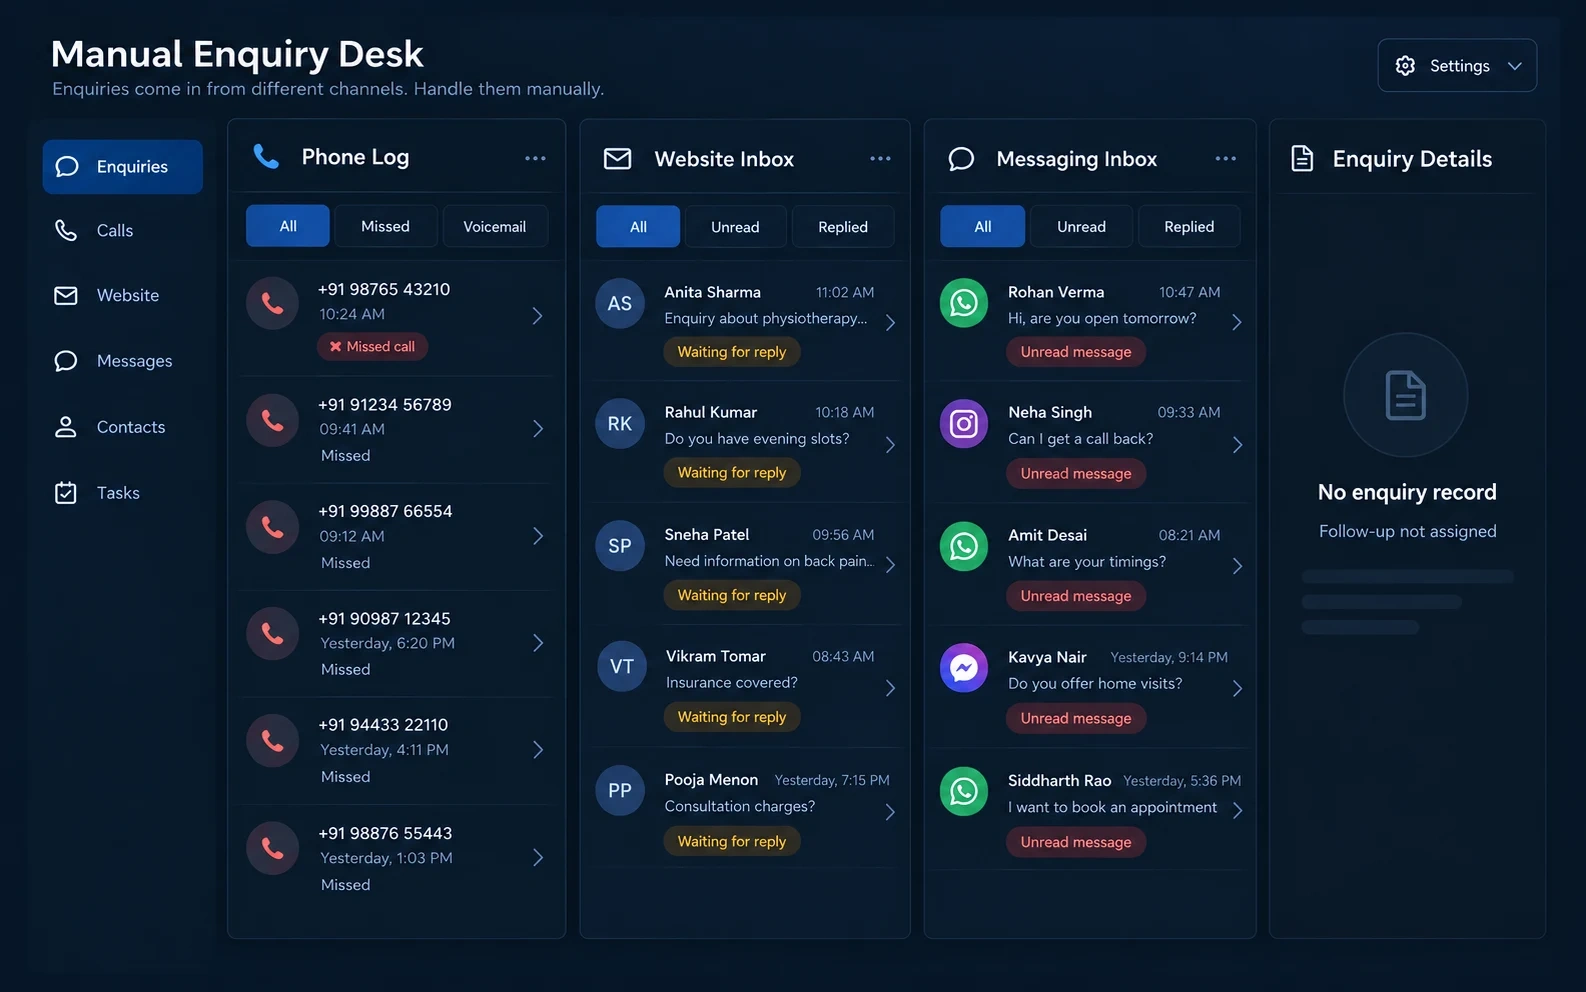The height and width of the screenshot is (992, 1586).
Task: Select Enquiries in the sidebar
Action: coord(122,167)
